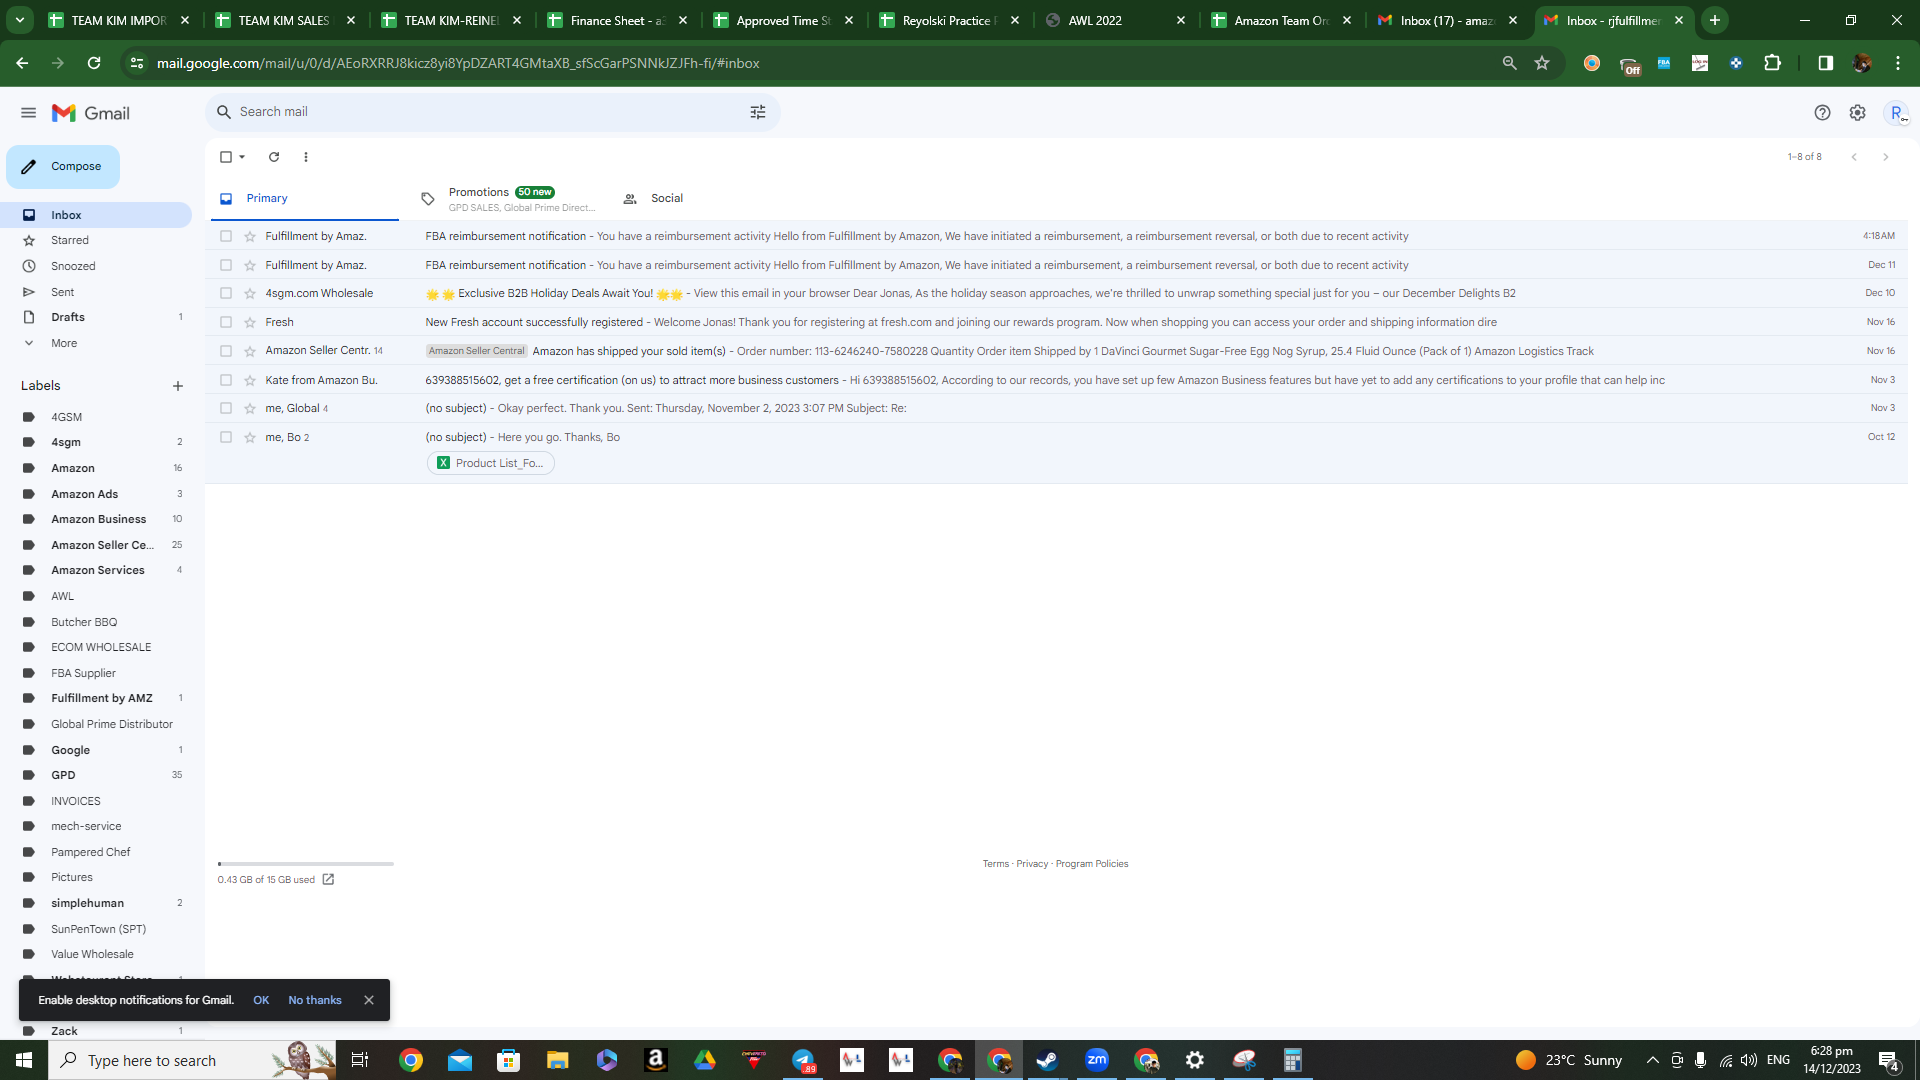Viewport: 1920px width, 1080px height.
Task: Open storage management external link icon
Action: tap(328, 880)
